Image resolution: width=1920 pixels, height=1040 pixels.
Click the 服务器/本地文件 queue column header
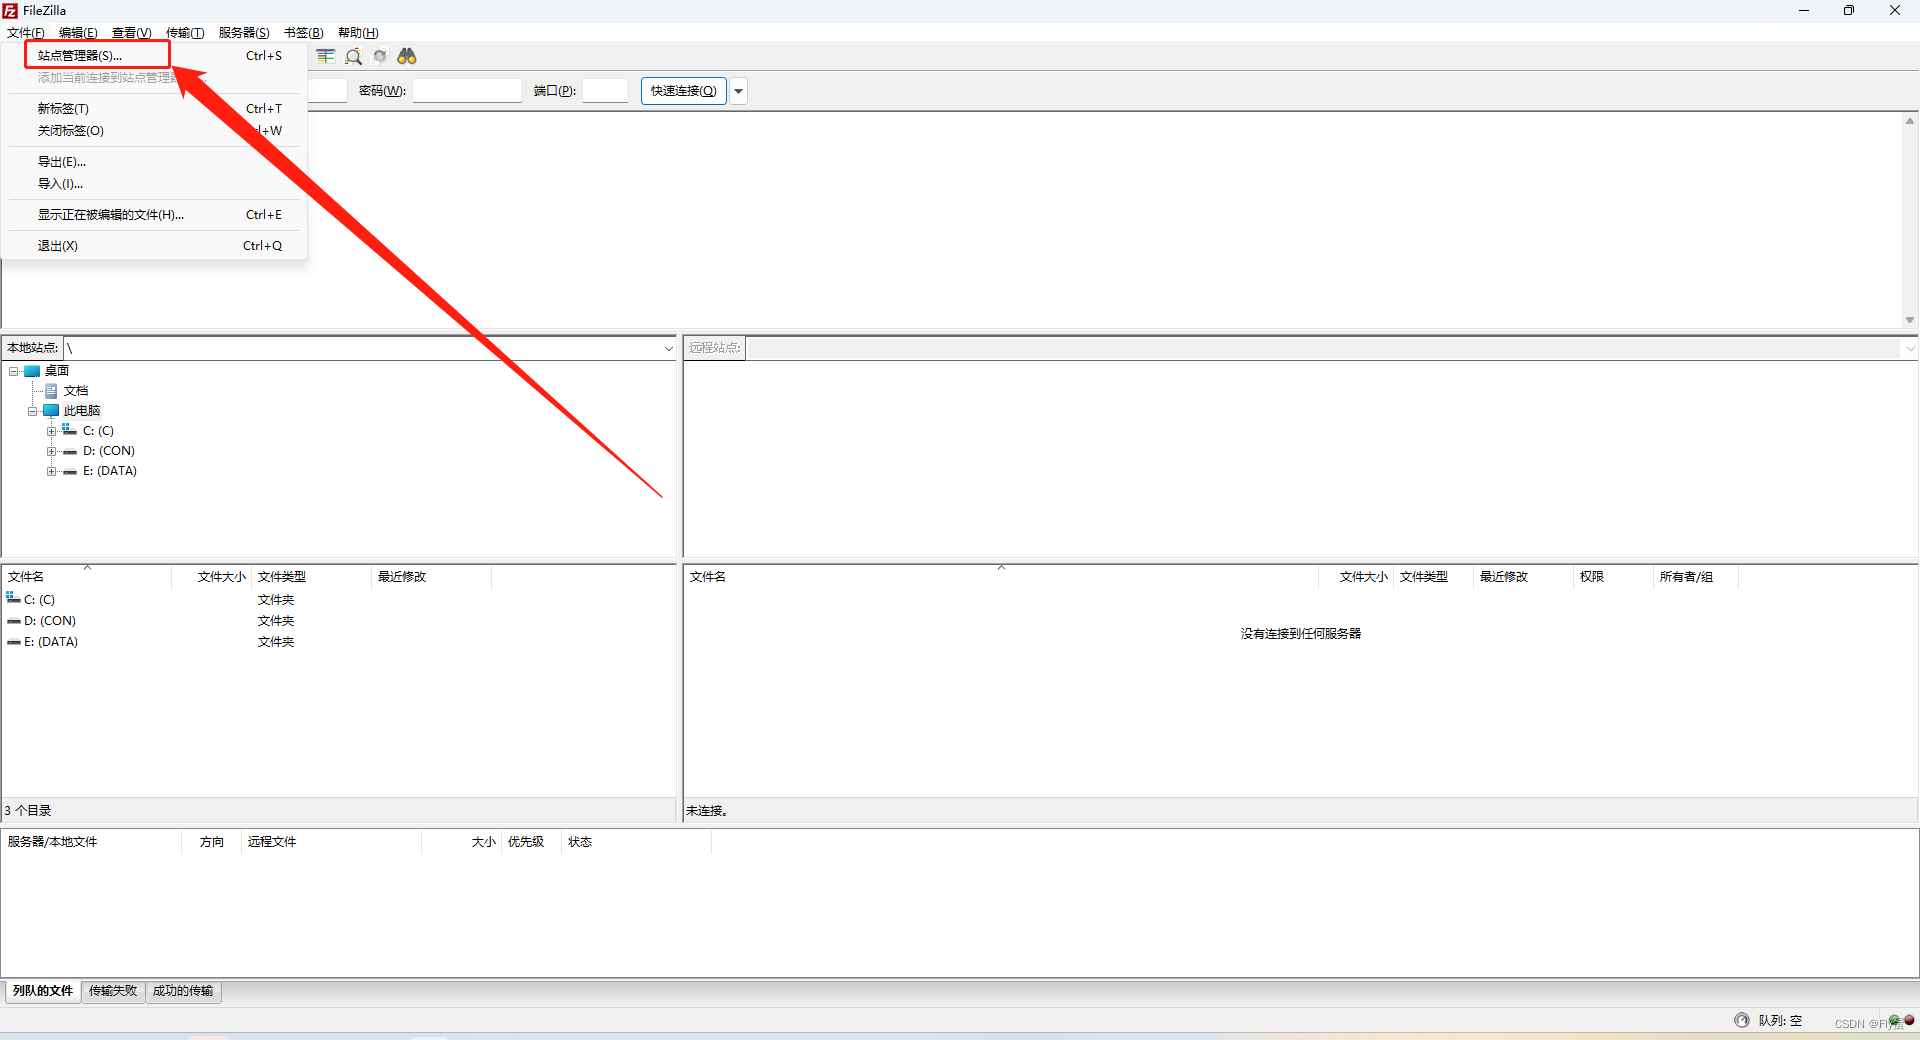[91, 842]
